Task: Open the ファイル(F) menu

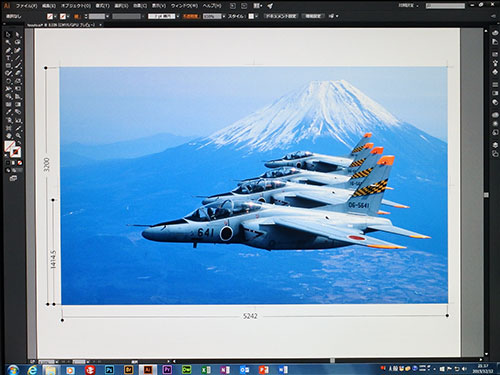Action: point(27,6)
